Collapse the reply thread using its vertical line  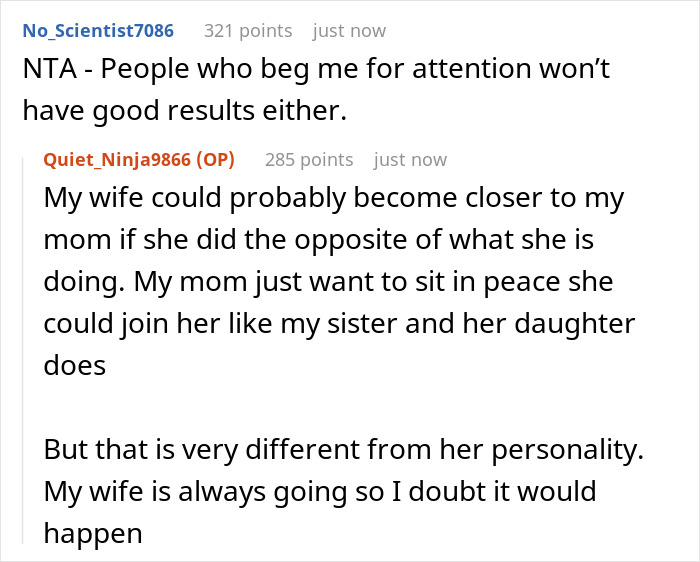point(21,350)
